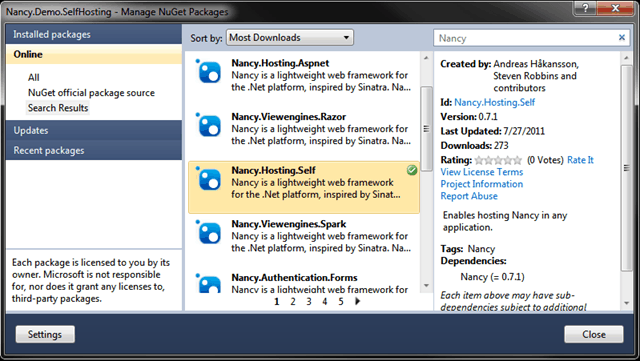Go to results page 5
The image size is (640, 361).
tap(341, 301)
